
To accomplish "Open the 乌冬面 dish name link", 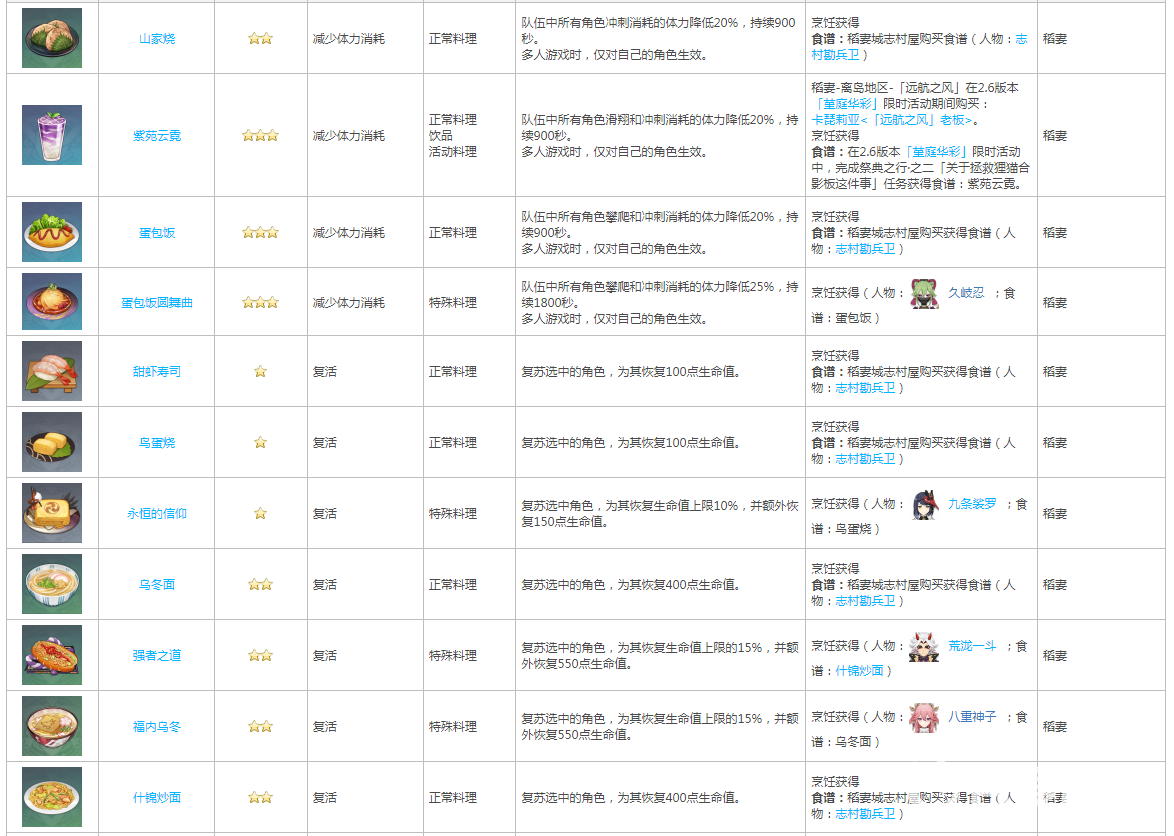I will tap(157, 585).
